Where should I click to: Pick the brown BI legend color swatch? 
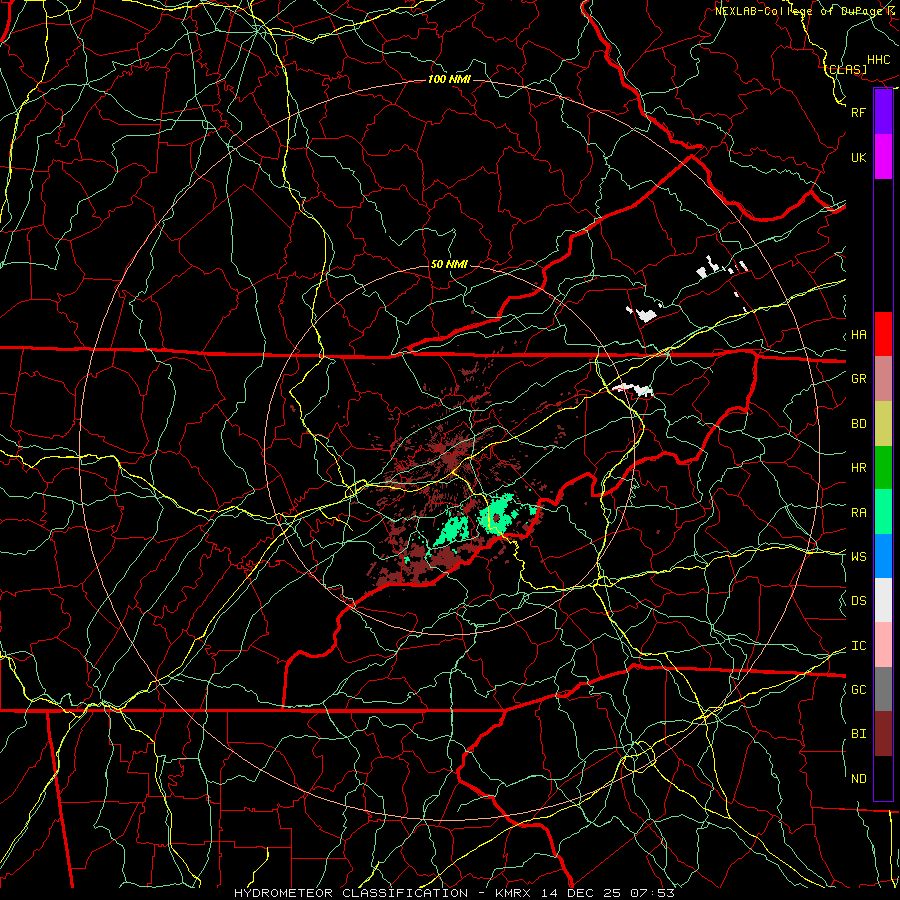(x=883, y=734)
